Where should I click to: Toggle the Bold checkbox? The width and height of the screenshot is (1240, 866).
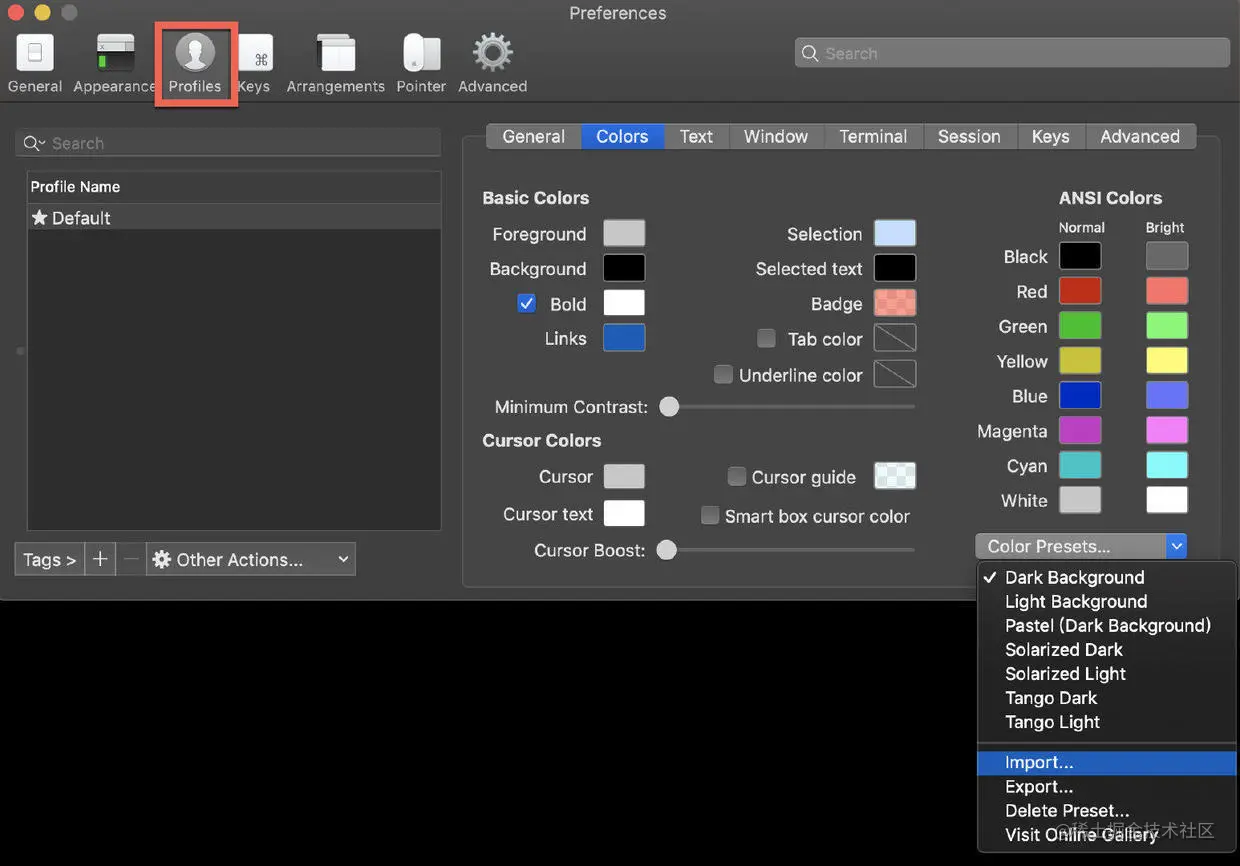(527, 303)
